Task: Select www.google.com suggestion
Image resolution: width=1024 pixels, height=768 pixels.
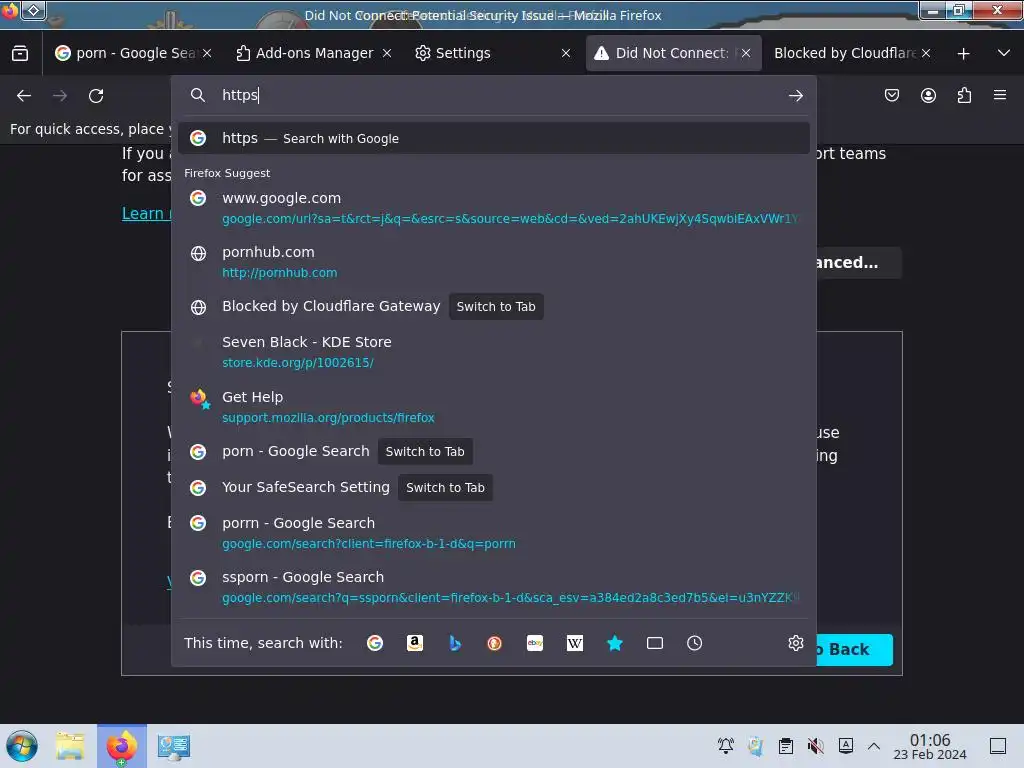Action: (494, 208)
